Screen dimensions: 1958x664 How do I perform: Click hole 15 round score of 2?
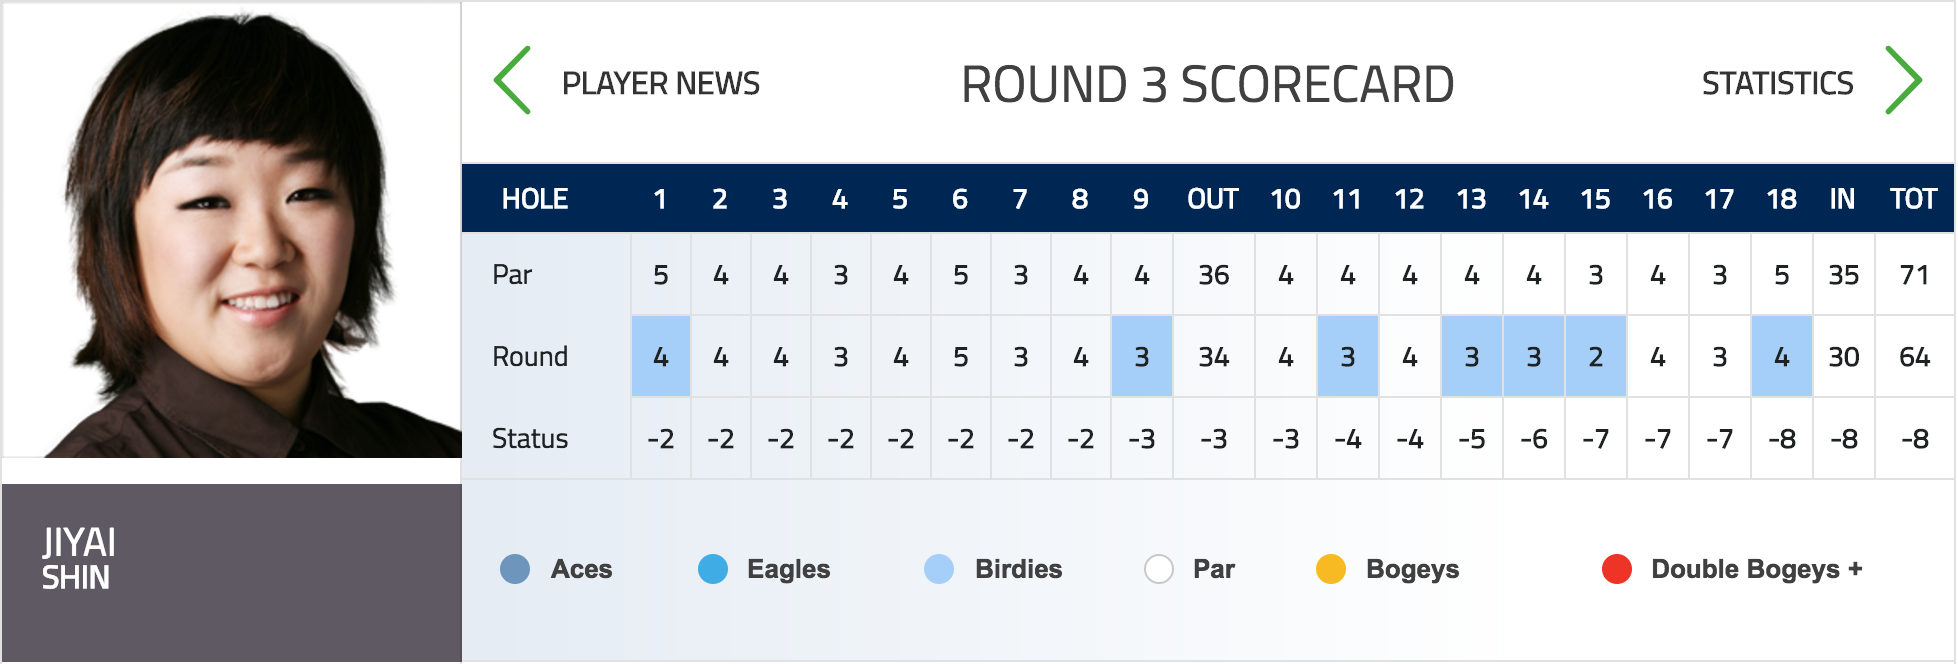pos(1596,356)
